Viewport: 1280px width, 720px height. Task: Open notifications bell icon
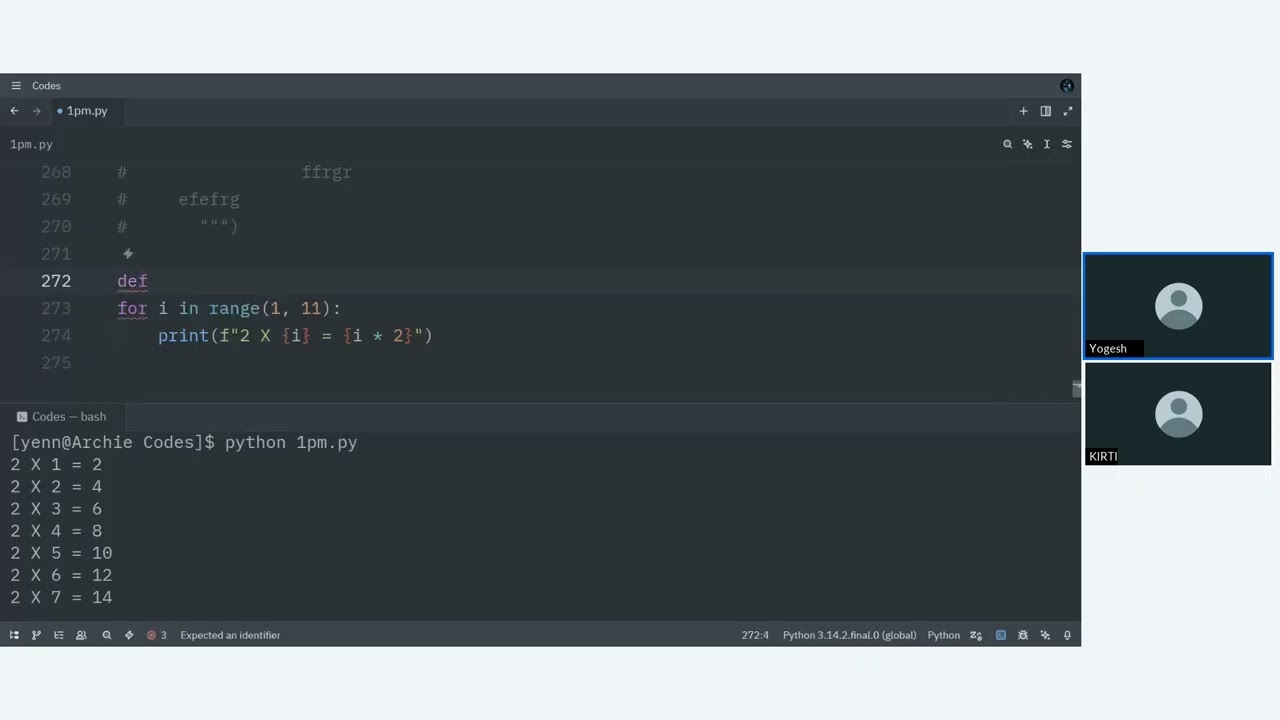pyautogui.click(x=1067, y=635)
